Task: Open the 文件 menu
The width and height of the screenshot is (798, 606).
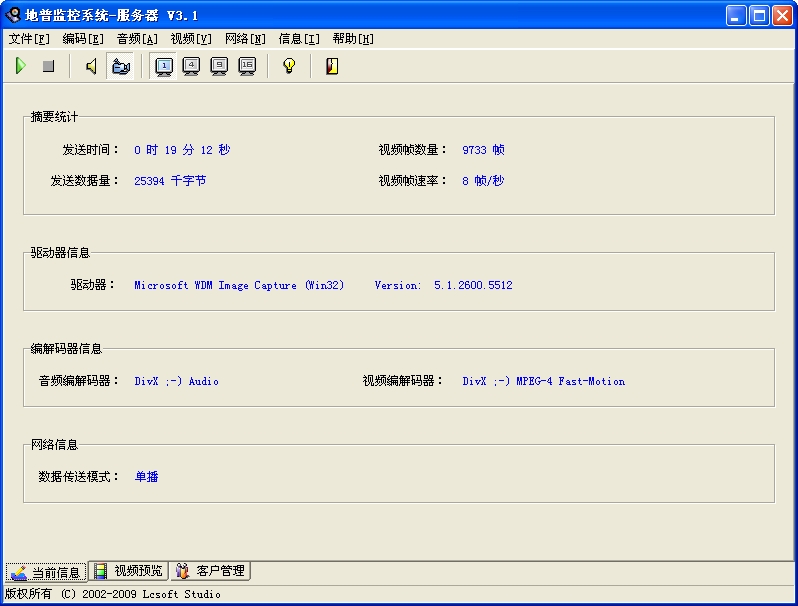Action: [x=29, y=39]
